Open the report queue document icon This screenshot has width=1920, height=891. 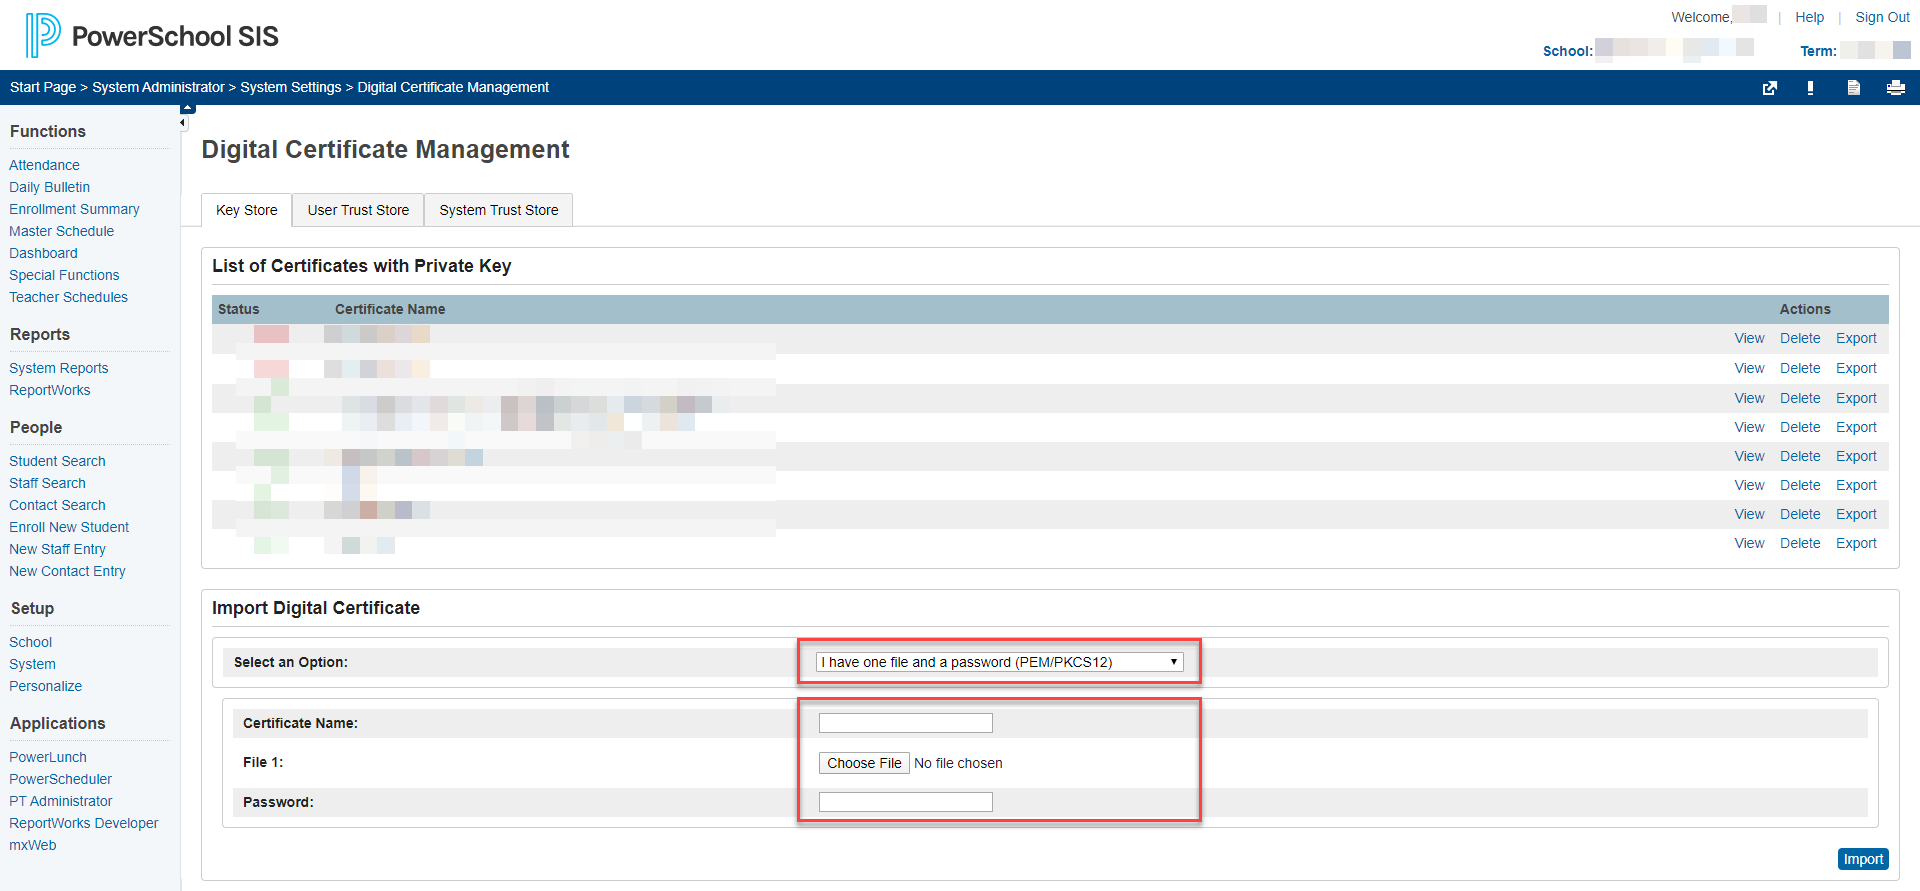coord(1853,88)
